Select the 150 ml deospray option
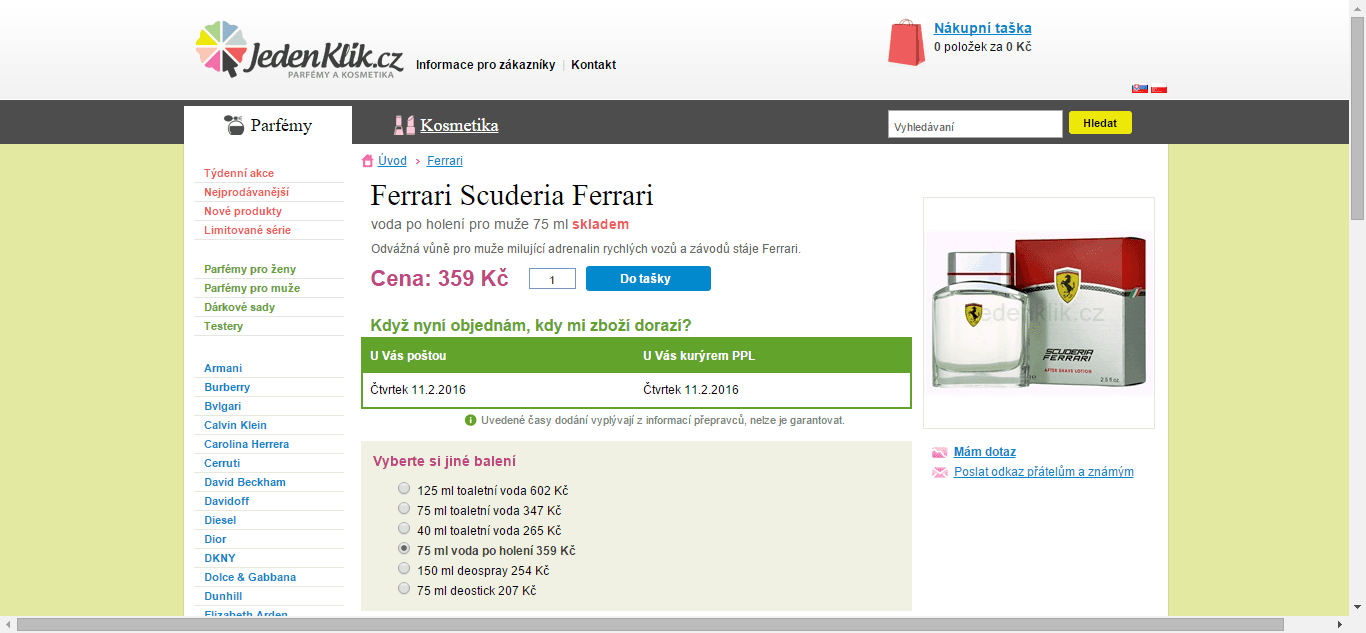This screenshot has height=633, width=1366. pyautogui.click(x=403, y=570)
